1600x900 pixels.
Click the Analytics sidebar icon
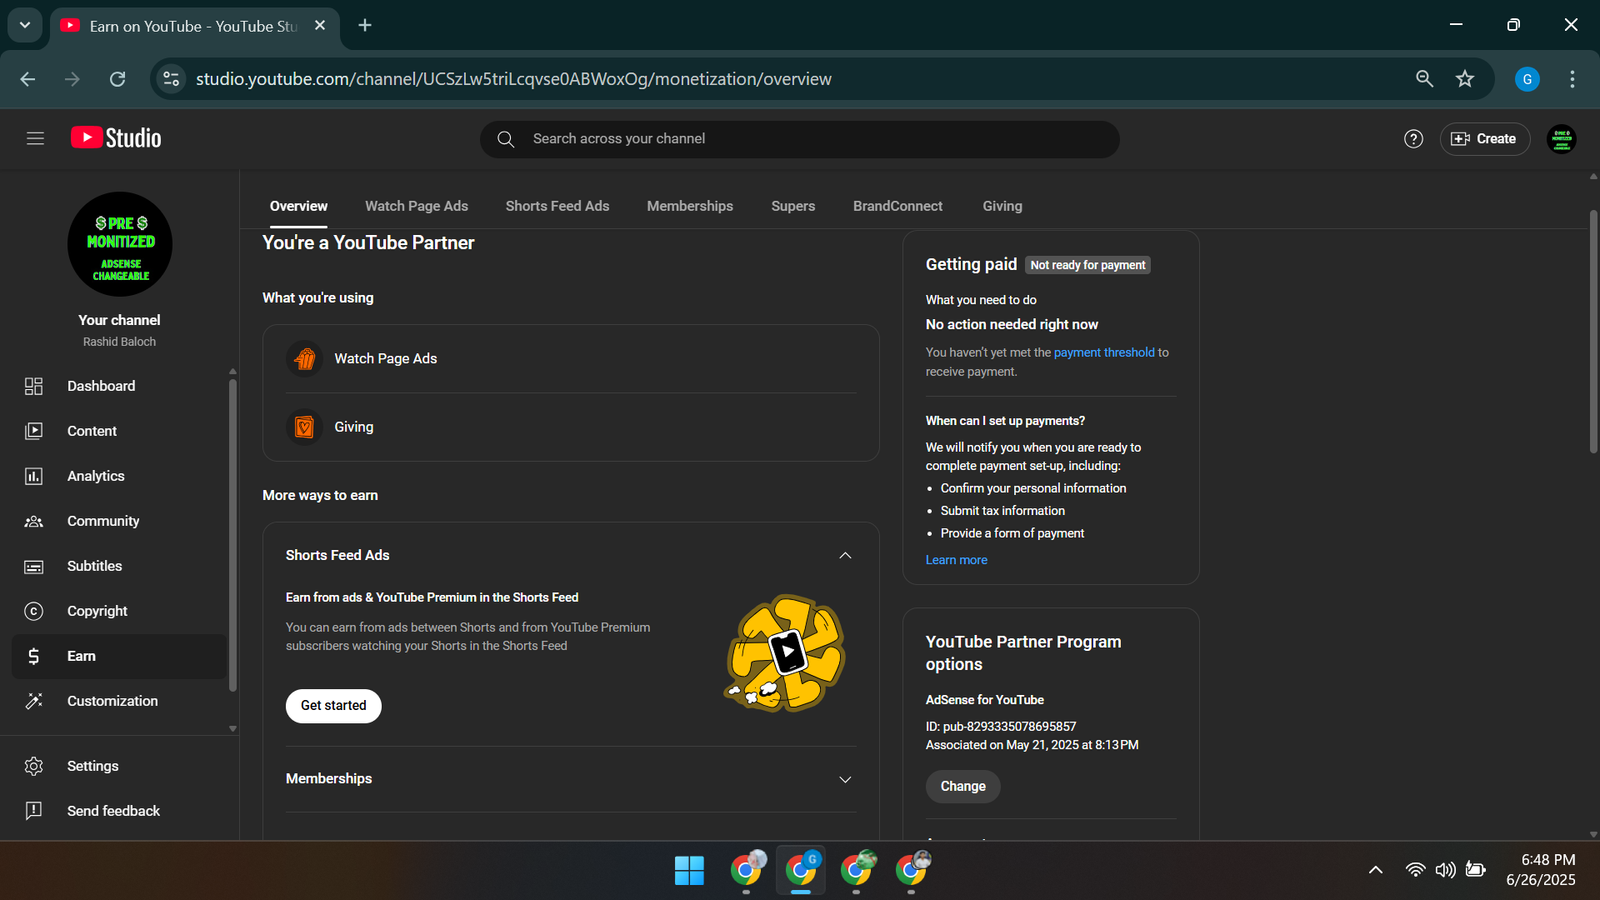pyautogui.click(x=34, y=476)
